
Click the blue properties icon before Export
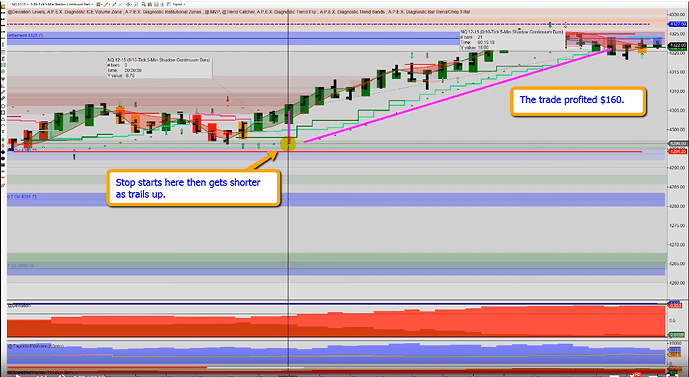tap(168, 4)
